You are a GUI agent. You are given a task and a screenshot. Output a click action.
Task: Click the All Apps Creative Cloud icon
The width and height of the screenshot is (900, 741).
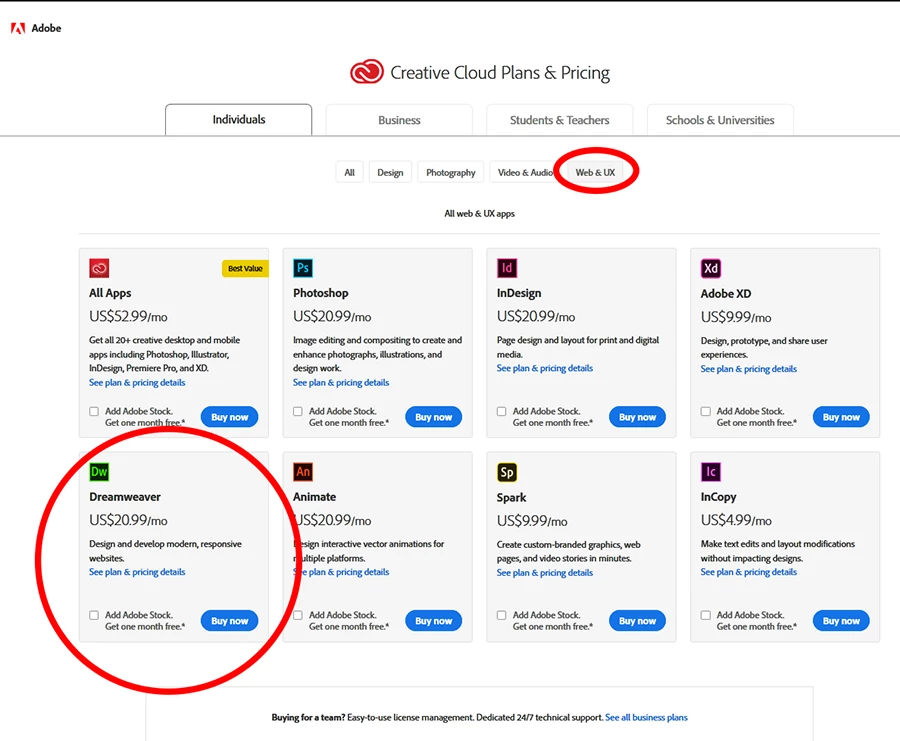click(x=99, y=268)
